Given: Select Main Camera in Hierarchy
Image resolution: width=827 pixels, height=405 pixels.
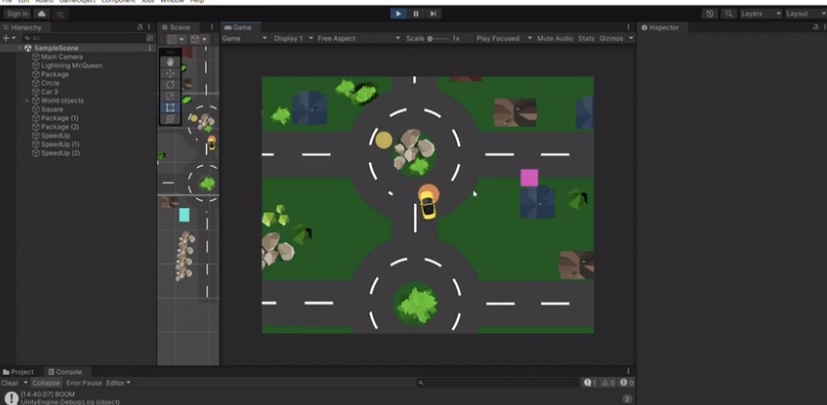Looking at the screenshot, I should coord(62,57).
